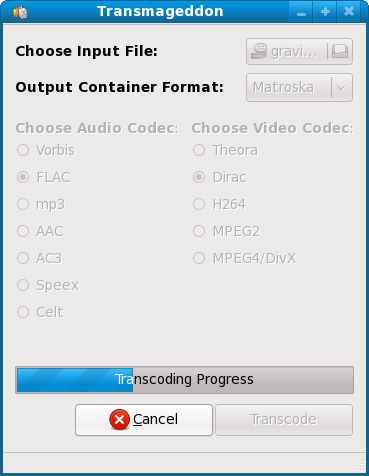Click the Transcoding Progress bar

pyautogui.click(x=184, y=380)
